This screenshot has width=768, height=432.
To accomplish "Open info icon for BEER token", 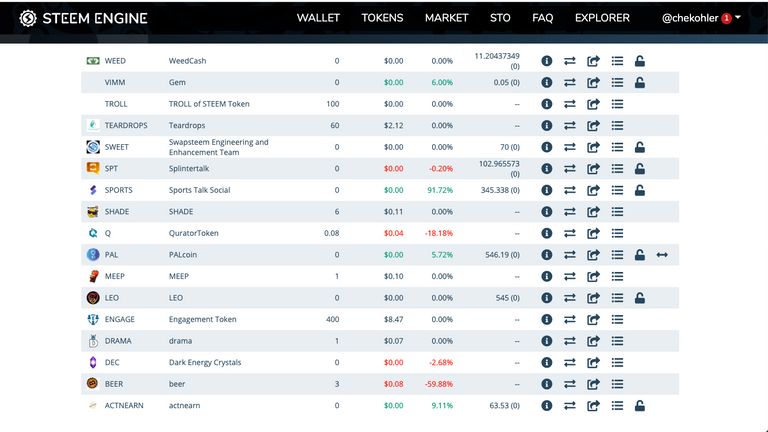I will 547,384.
